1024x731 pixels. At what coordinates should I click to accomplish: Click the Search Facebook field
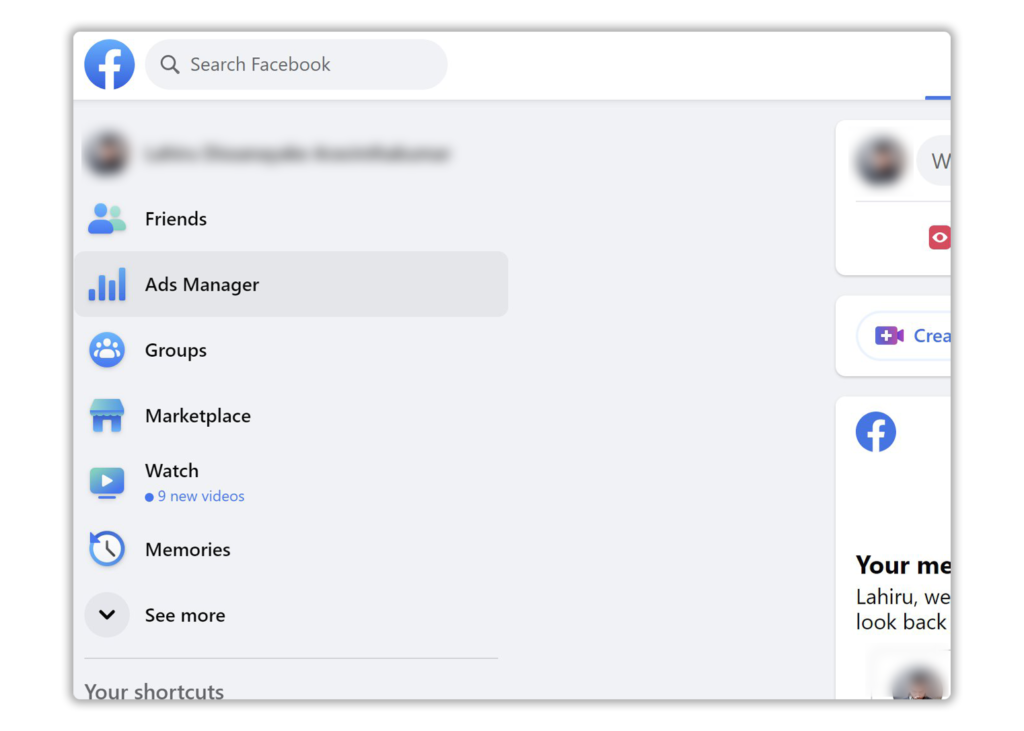click(x=296, y=64)
